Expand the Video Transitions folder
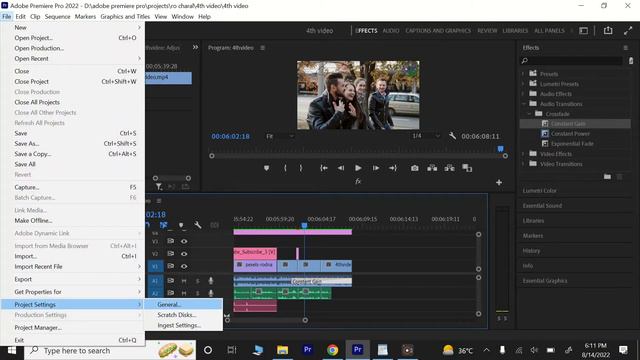Viewport: 640px width, 360px height. pyautogui.click(x=523, y=164)
